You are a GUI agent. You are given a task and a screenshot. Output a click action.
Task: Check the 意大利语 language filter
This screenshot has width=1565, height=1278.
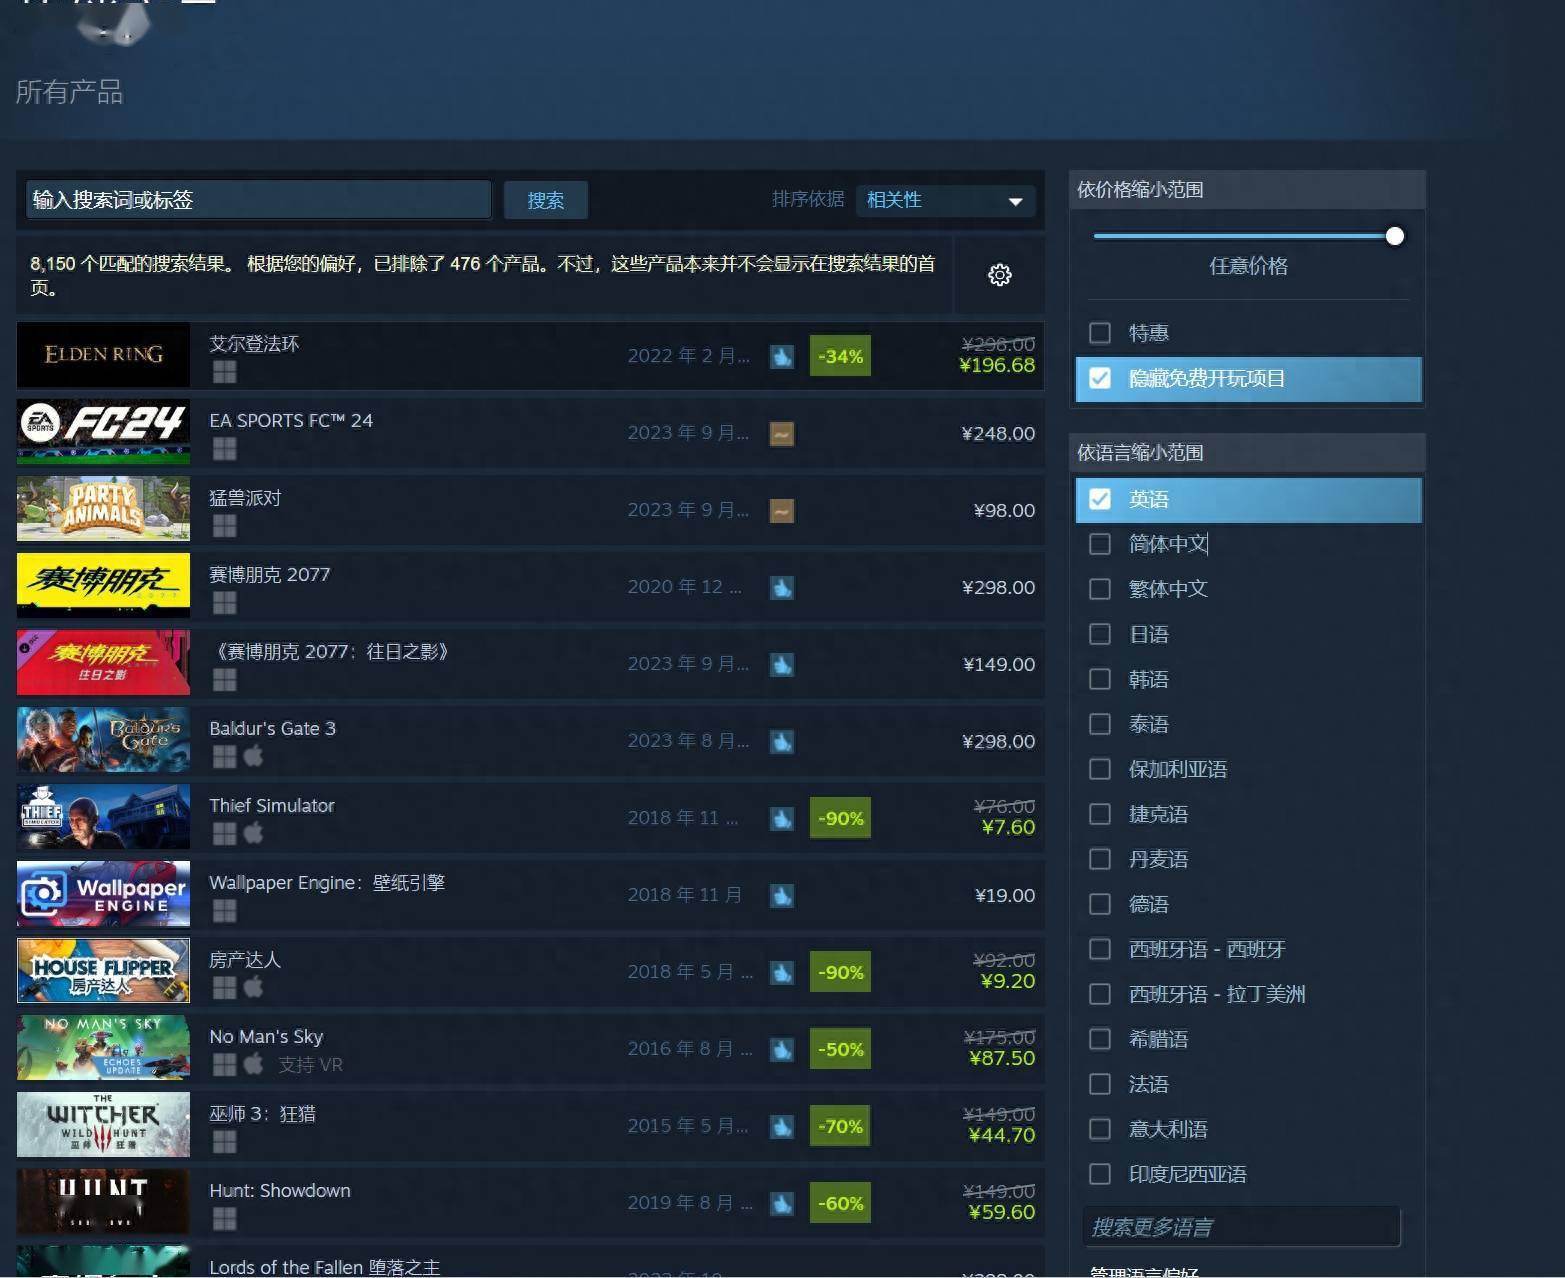1100,1129
